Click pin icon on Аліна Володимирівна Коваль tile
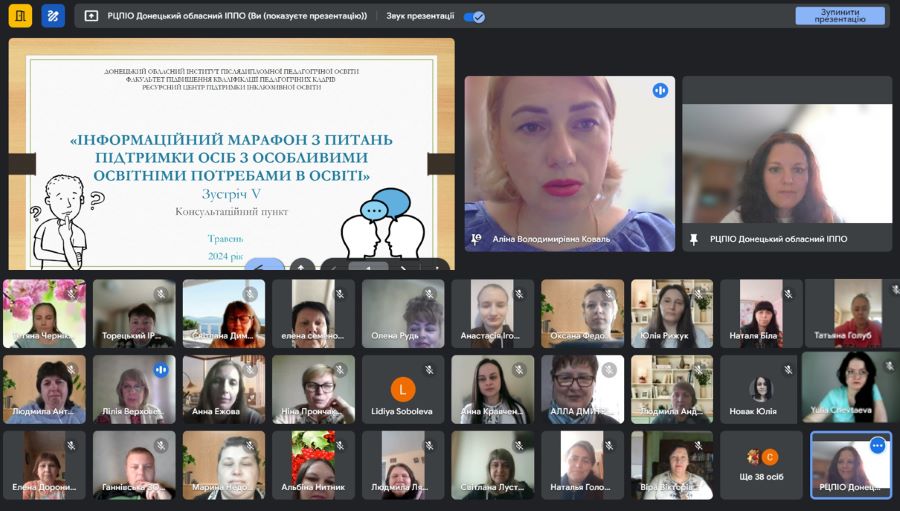Viewport: 900px width, 511px height. pos(476,239)
